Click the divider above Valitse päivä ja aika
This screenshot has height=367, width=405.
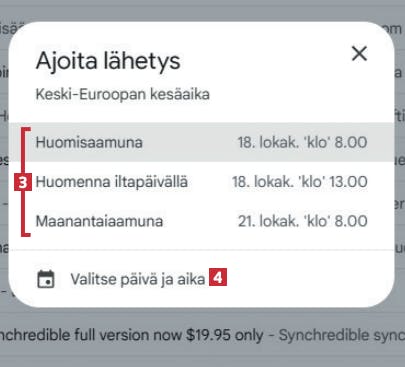pyautogui.click(x=201, y=250)
